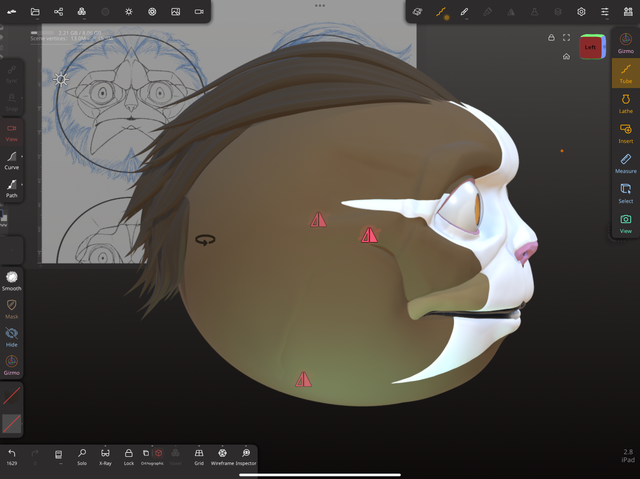Activate the Mask shortcut in left sidebar

tap(11, 309)
